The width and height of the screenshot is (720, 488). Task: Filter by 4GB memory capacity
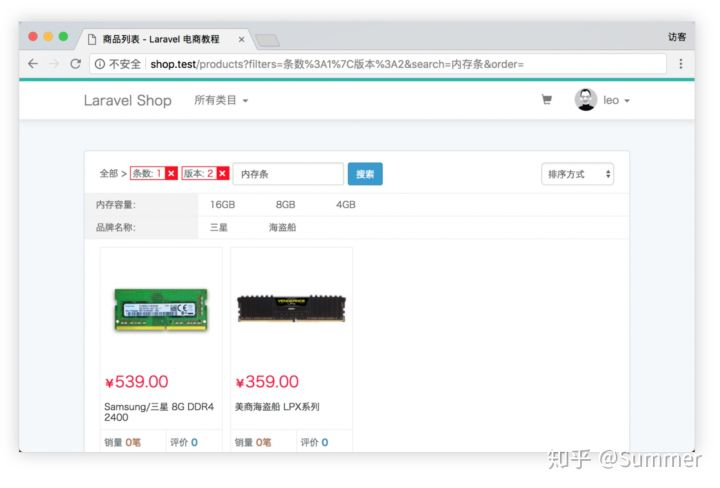click(x=346, y=204)
